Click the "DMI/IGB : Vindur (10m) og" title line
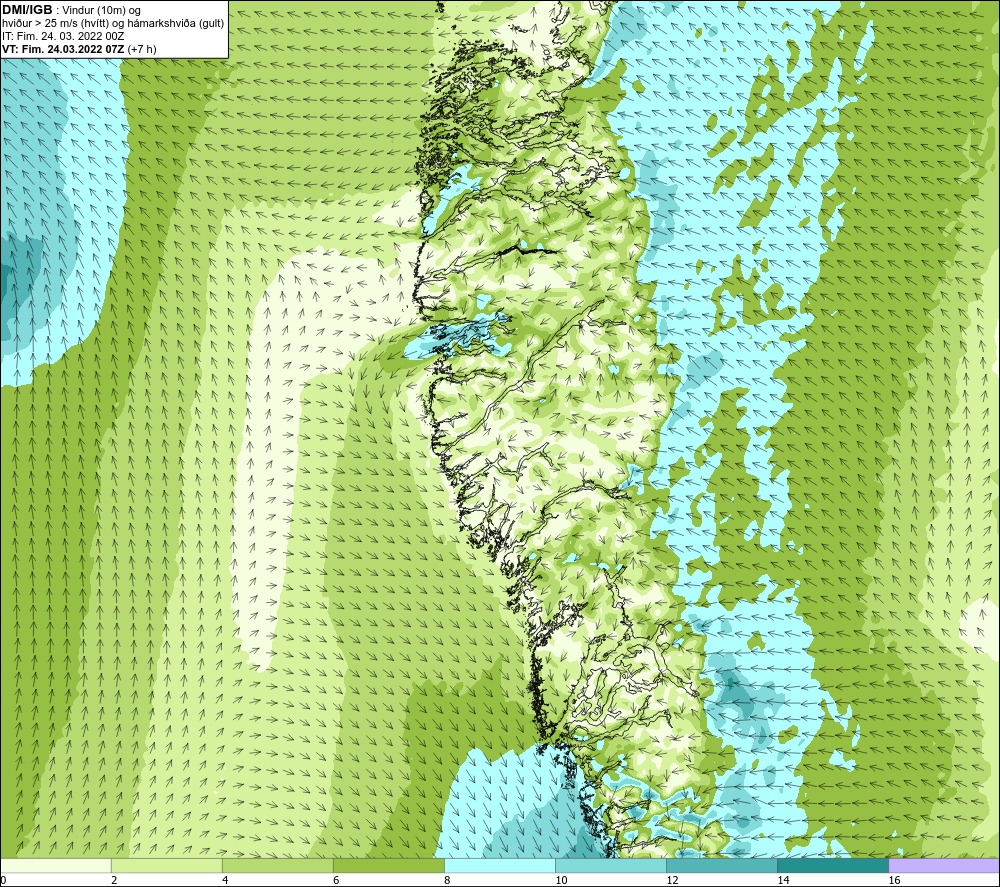Image resolution: width=1000 pixels, height=887 pixels. [71, 10]
